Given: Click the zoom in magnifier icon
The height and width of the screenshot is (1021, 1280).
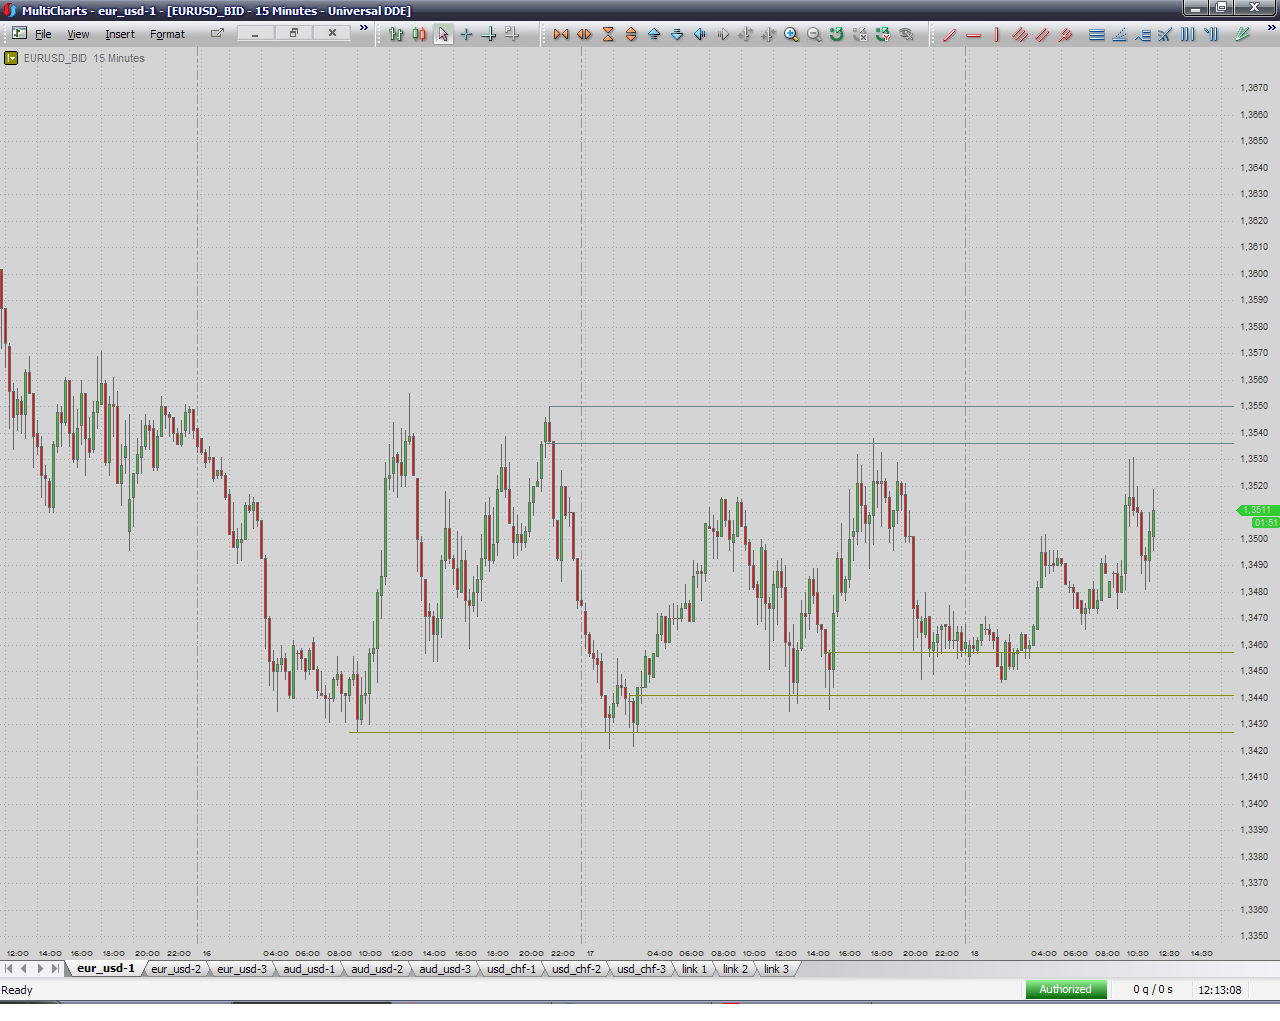Looking at the screenshot, I should 792,34.
